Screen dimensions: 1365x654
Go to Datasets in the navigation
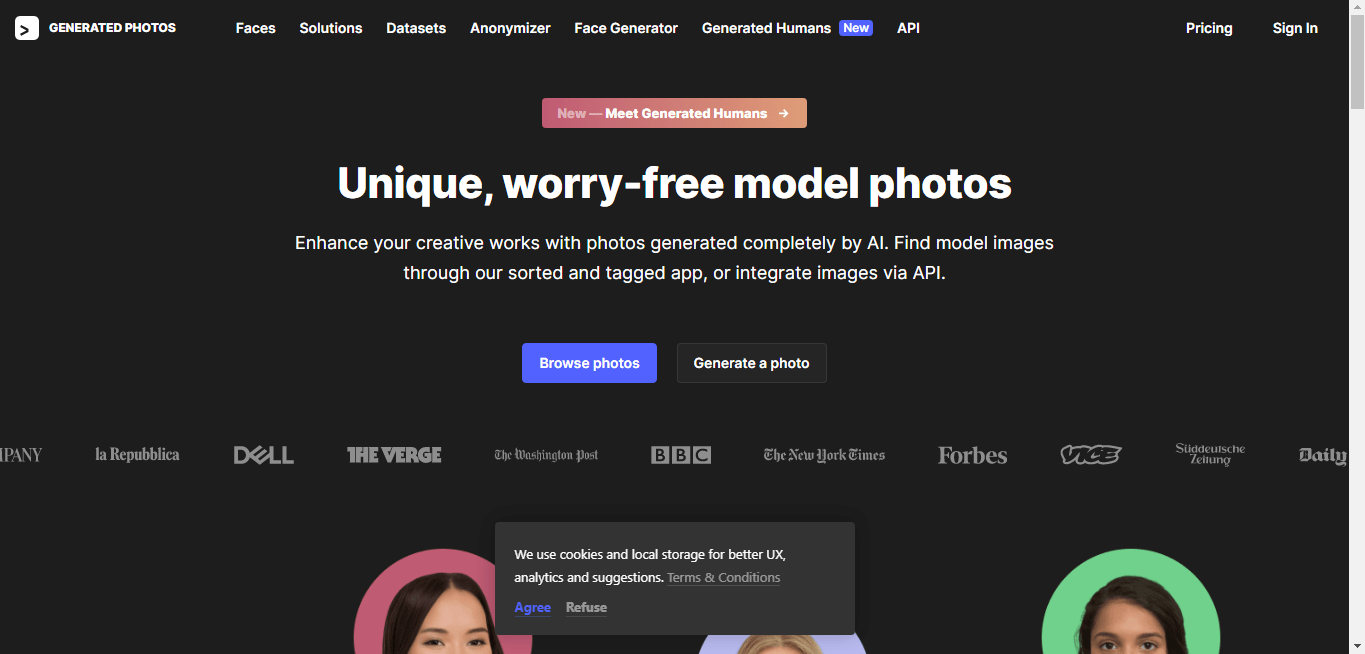click(x=416, y=28)
